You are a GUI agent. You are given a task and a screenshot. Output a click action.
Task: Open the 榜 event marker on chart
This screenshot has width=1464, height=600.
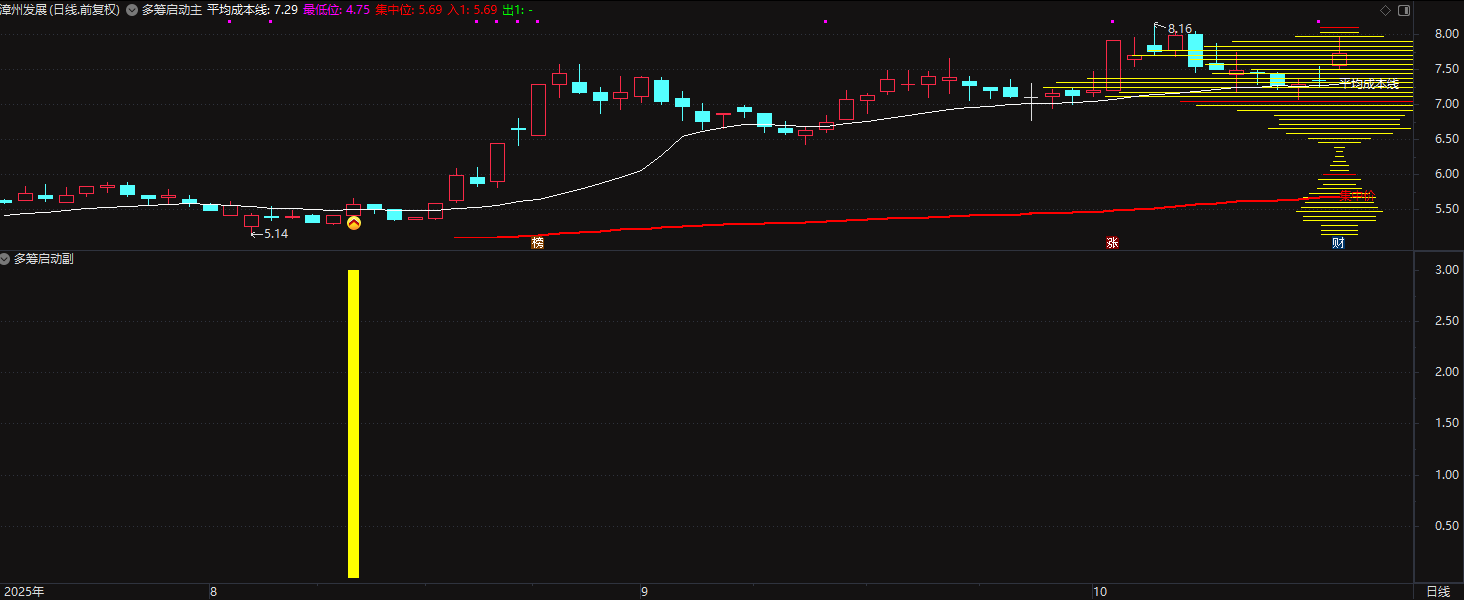pyautogui.click(x=538, y=243)
